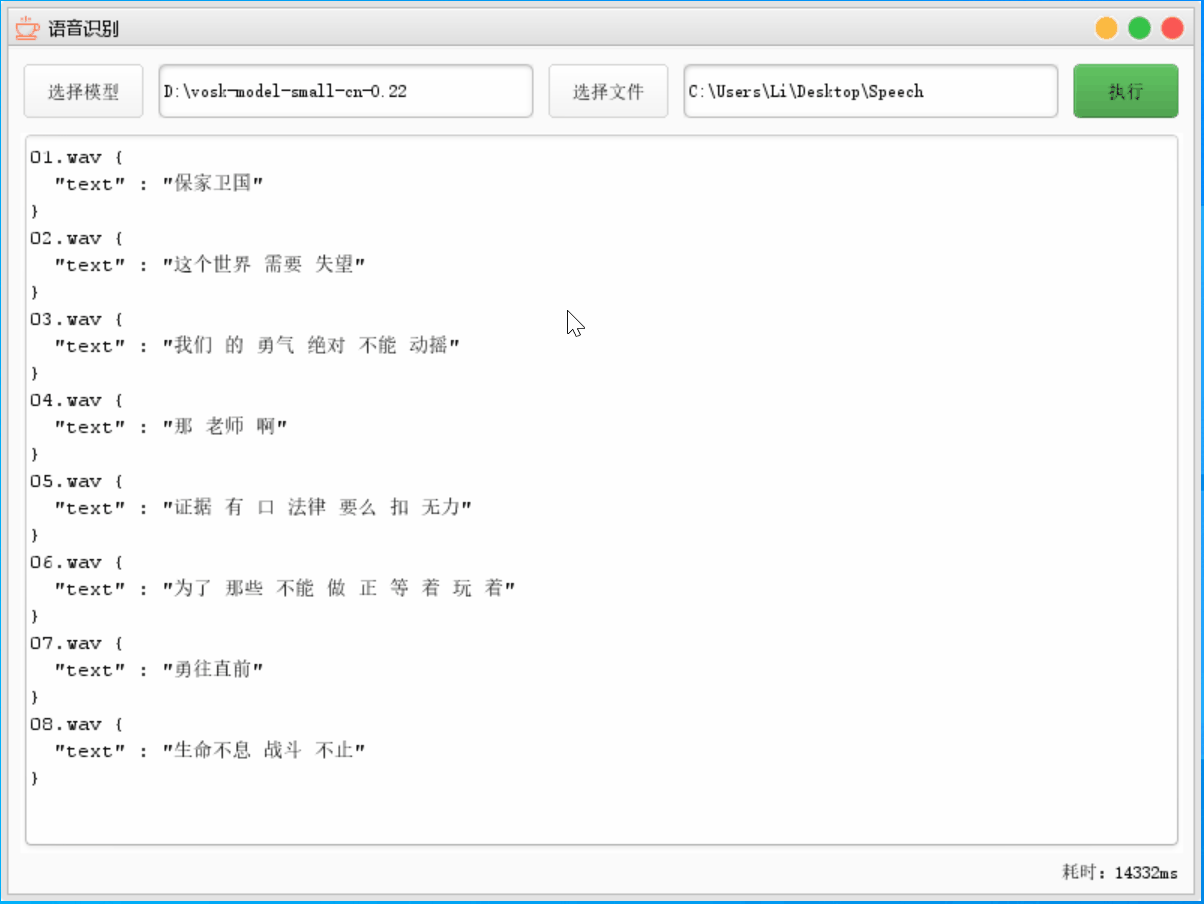This screenshot has width=1204, height=904.
Task: Click the 选择模型 button
Action: coord(83,91)
